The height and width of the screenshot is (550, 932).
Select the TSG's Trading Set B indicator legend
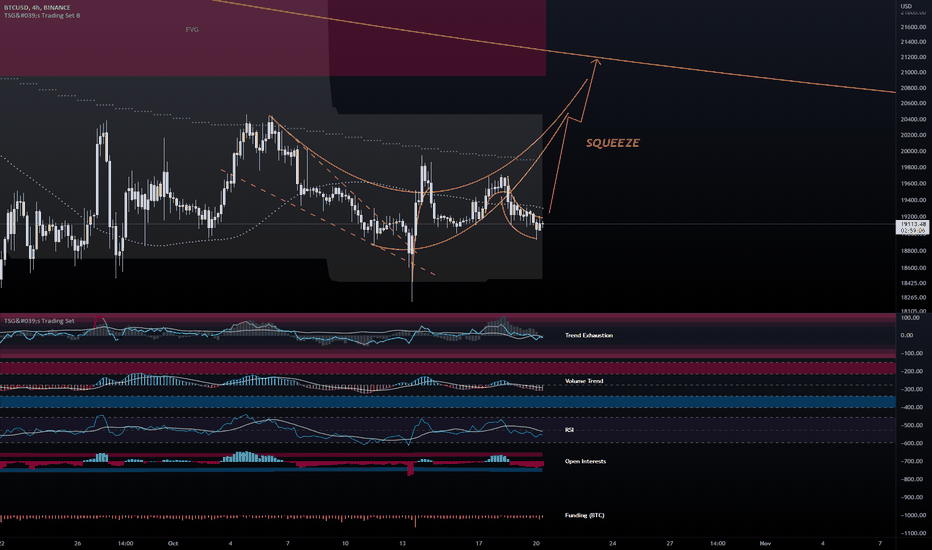point(42,15)
